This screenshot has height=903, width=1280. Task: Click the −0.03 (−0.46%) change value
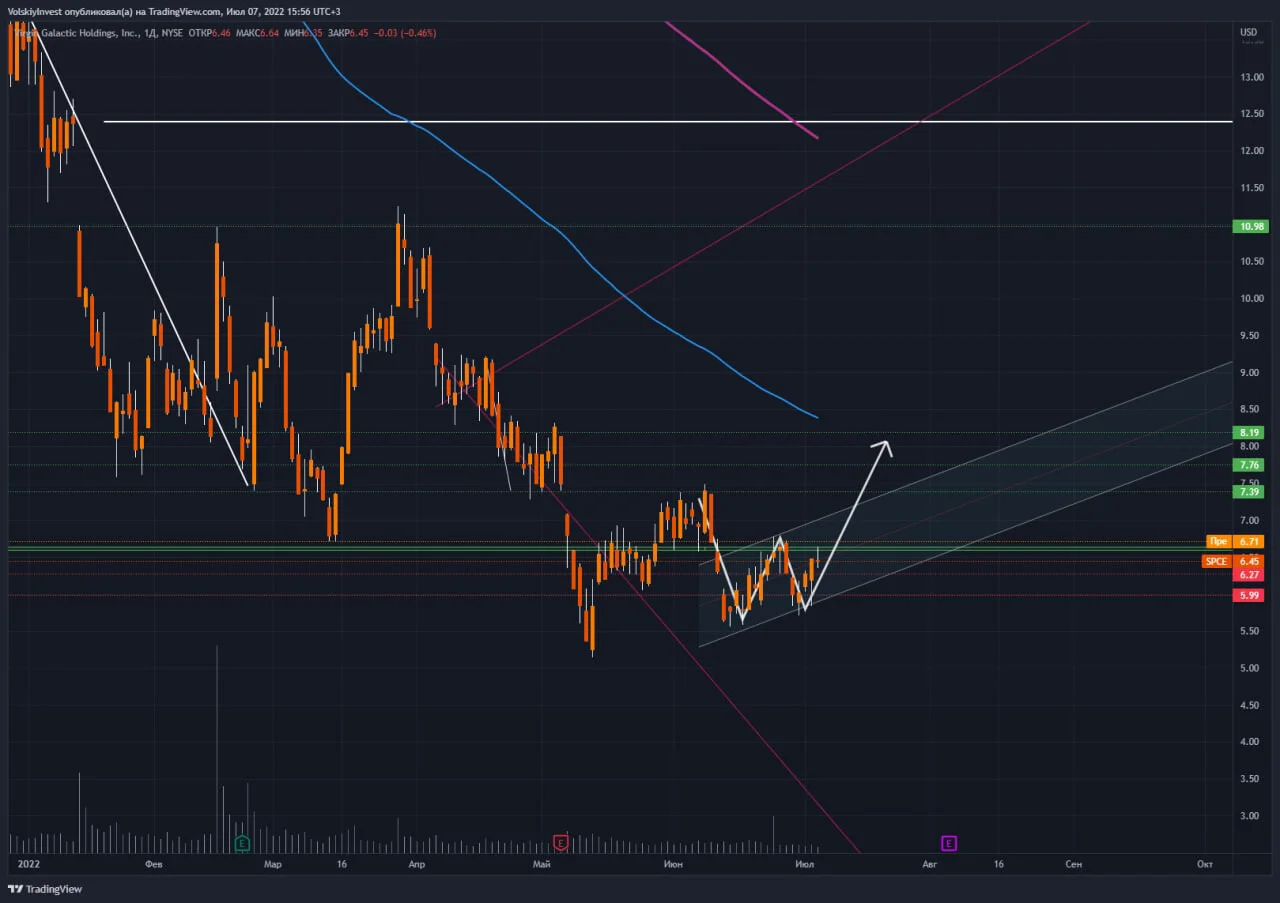(x=405, y=33)
